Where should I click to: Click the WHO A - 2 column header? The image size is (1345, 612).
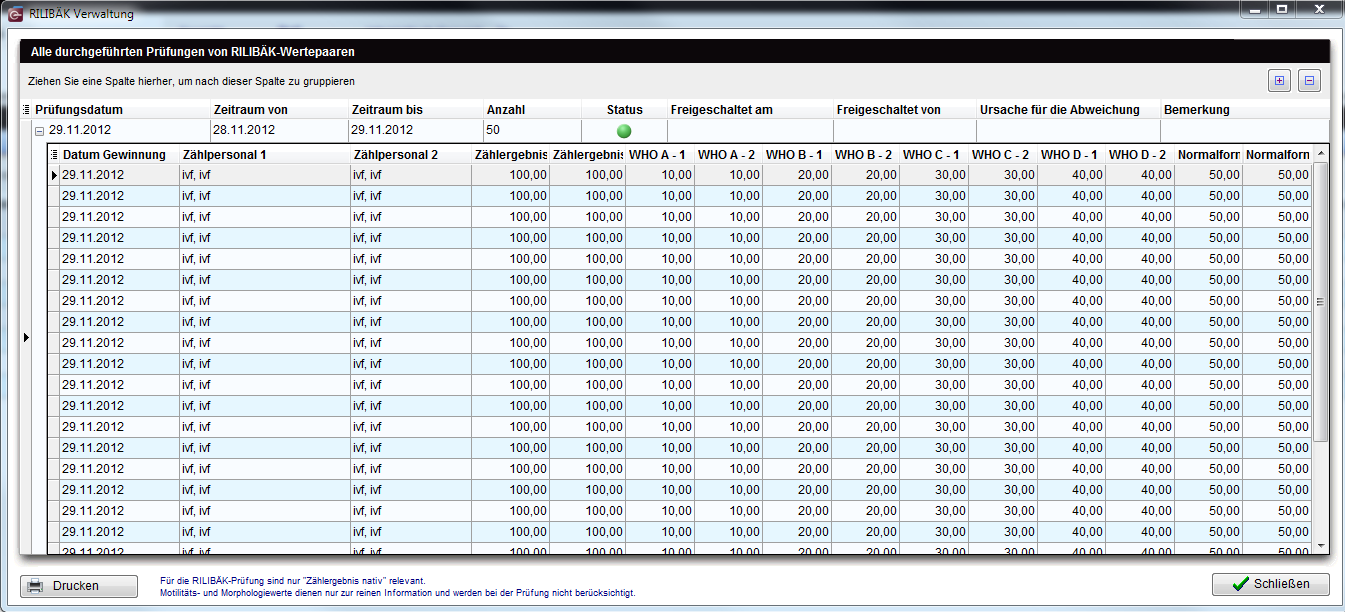(x=729, y=154)
